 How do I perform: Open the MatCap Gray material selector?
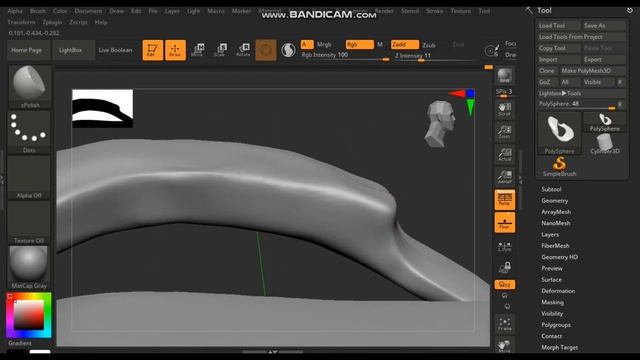29,267
